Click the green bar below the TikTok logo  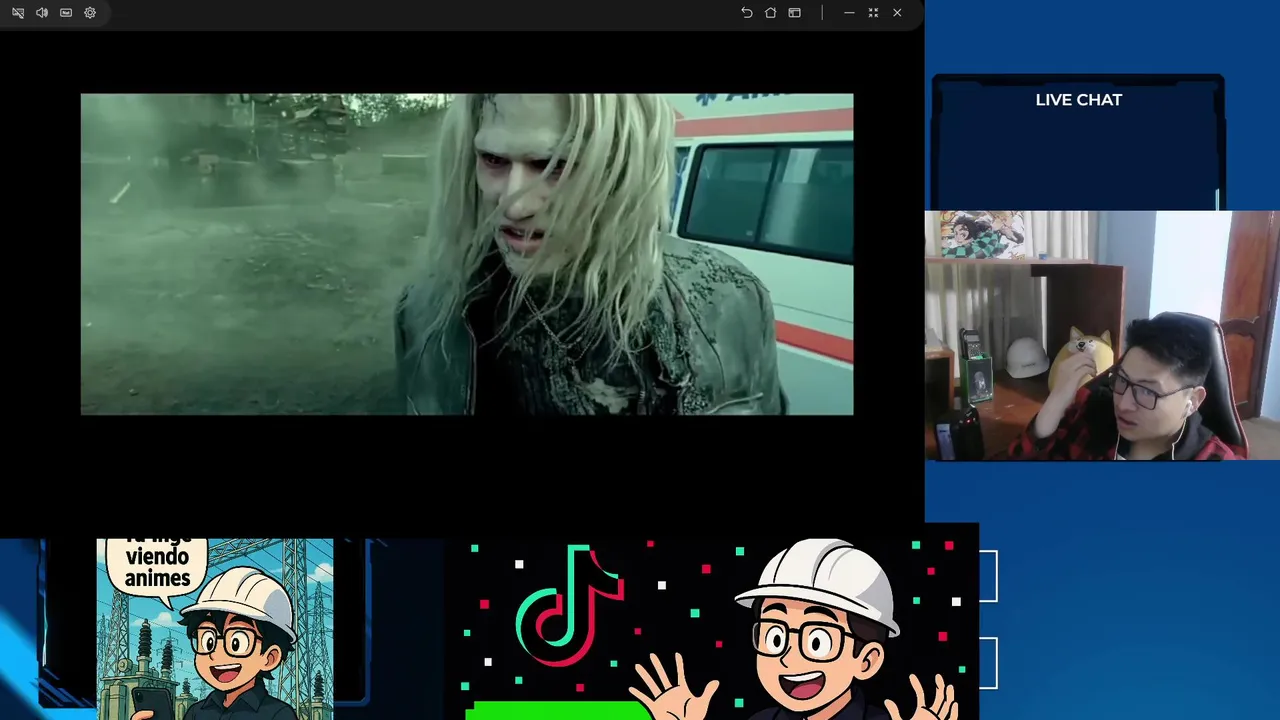coord(560,710)
